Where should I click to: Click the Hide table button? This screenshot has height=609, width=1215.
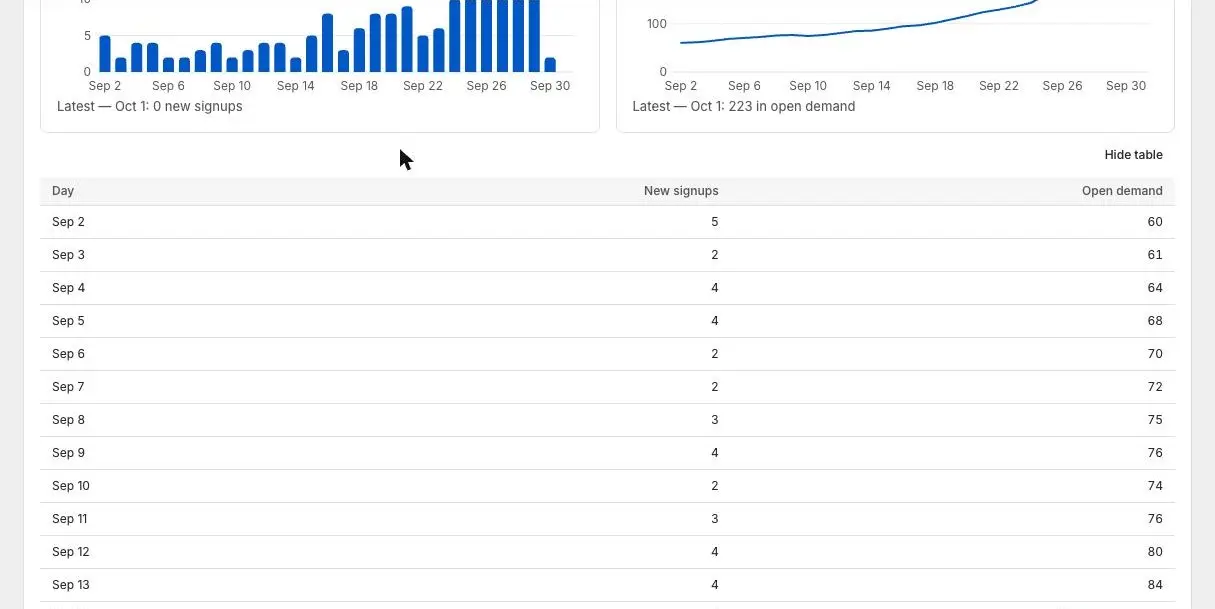1133,155
